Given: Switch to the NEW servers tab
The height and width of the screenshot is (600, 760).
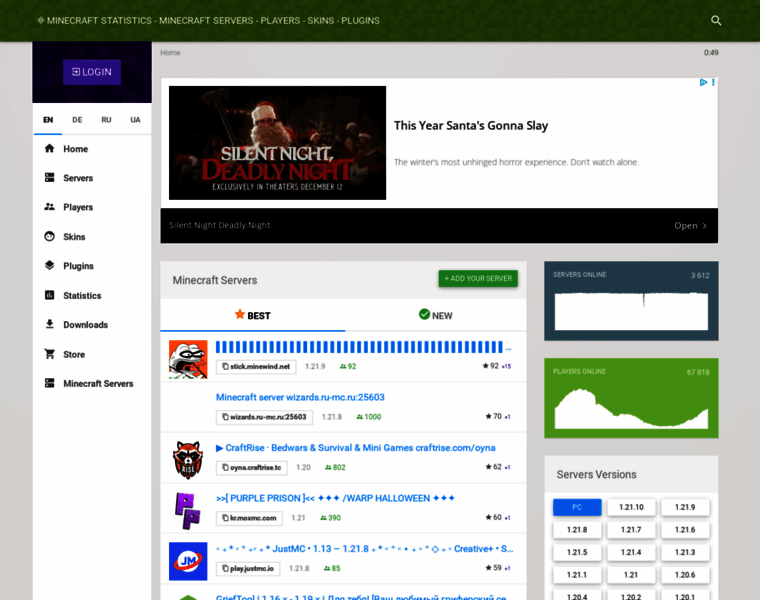Looking at the screenshot, I should click(x=436, y=315).
